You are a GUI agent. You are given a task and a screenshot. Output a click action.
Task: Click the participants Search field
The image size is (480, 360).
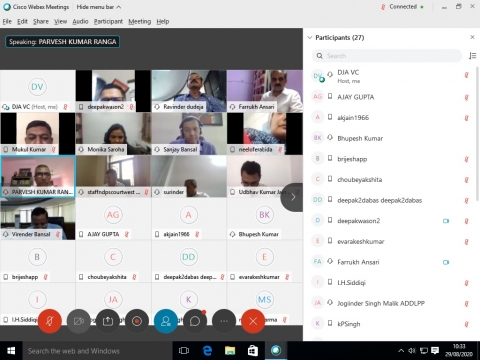(x=387, y=56)
